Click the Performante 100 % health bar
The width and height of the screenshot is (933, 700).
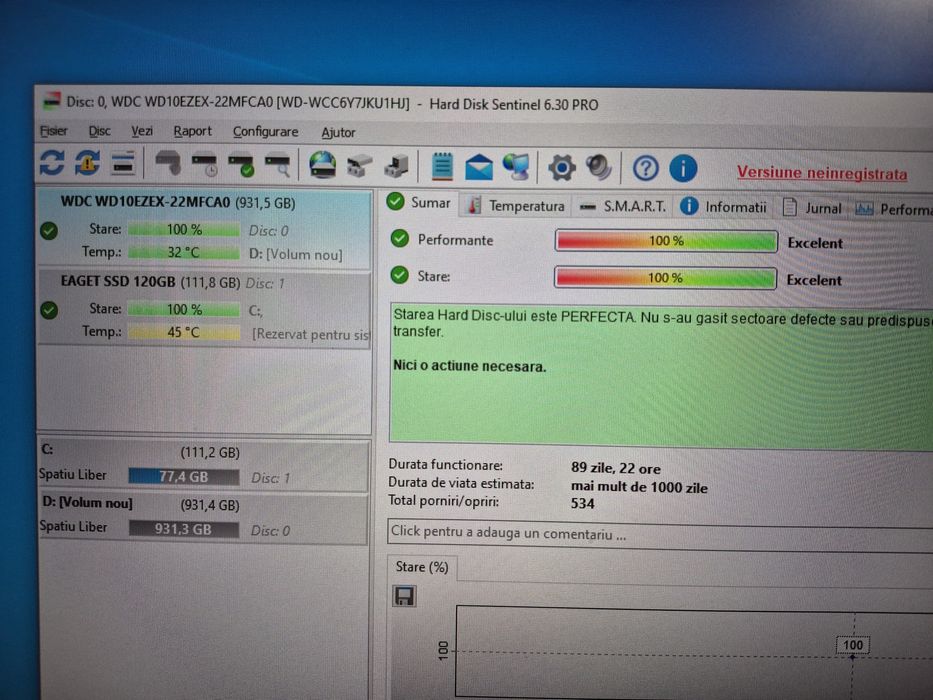666,241
